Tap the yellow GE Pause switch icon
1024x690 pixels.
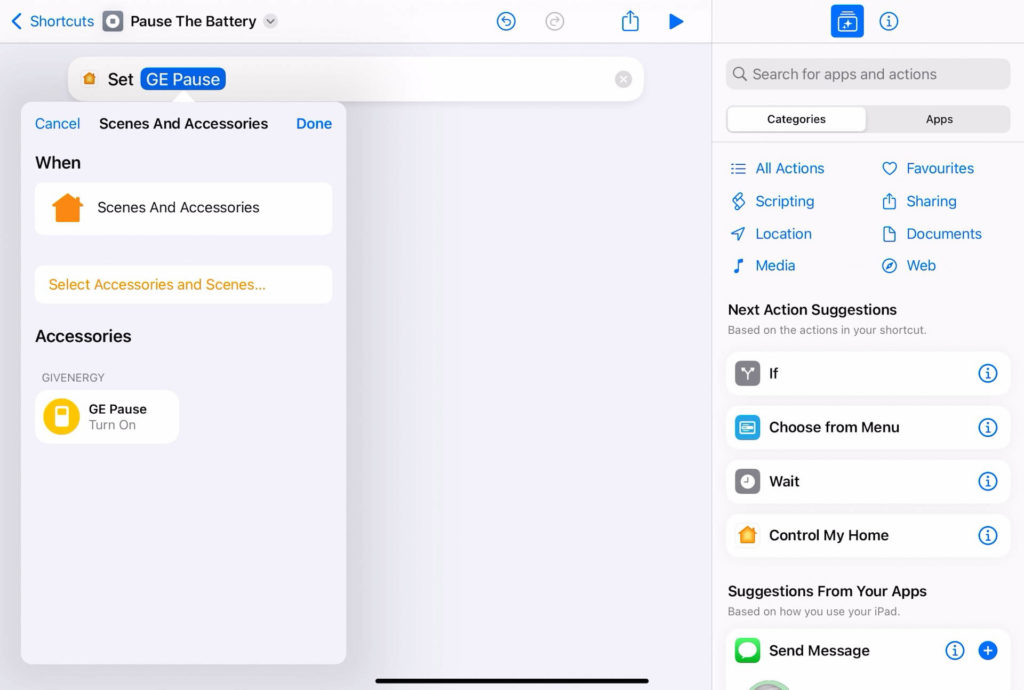(61, 416)
